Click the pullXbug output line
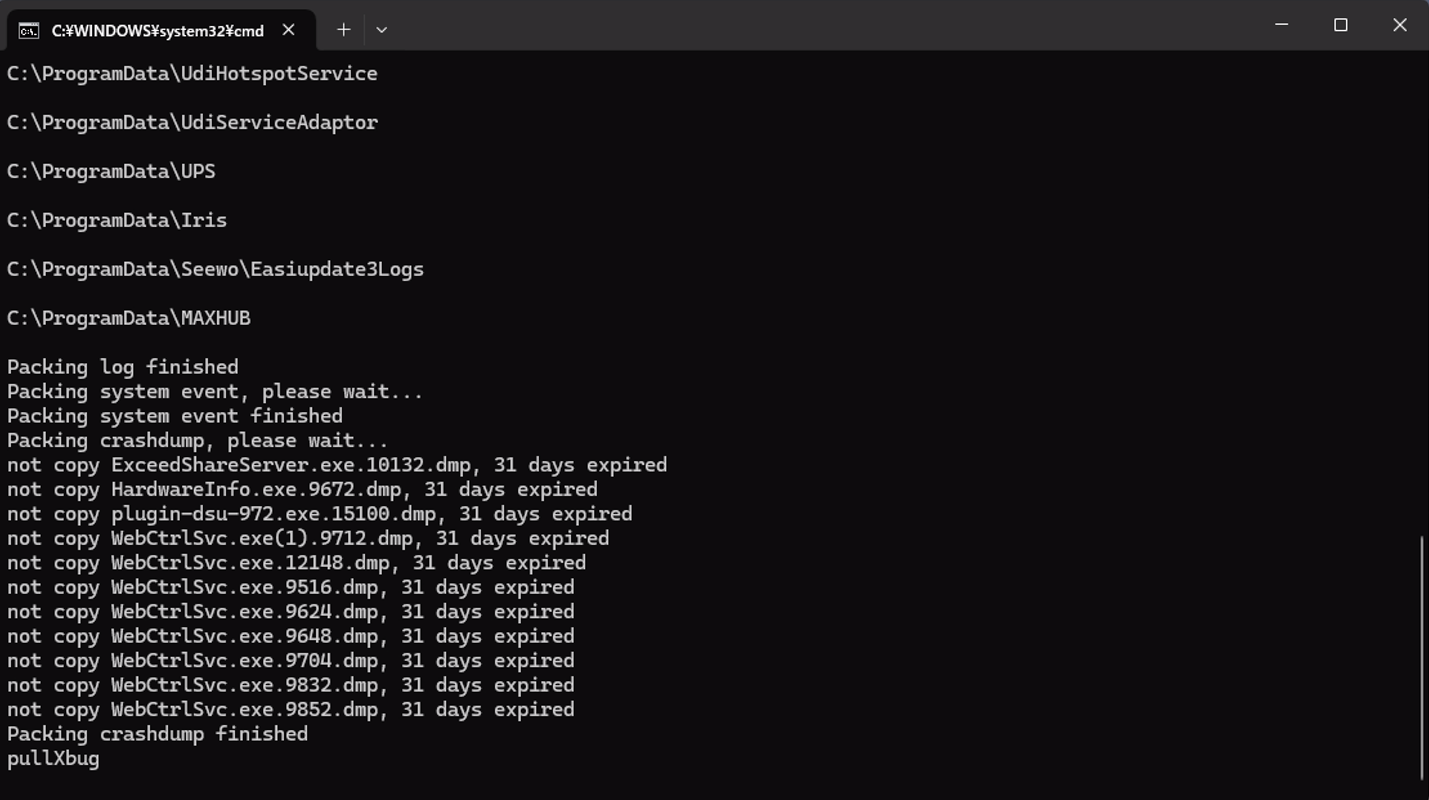The width and height of the screenshot is (1429, 800). click(53, 759)
